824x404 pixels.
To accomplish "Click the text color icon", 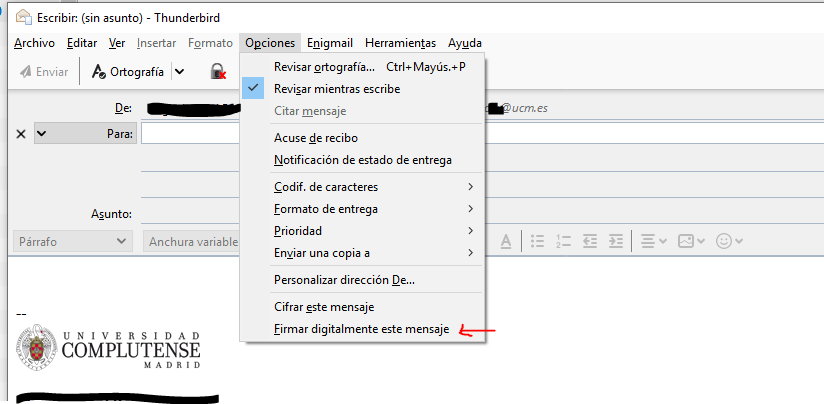I will (x=506, y=241).
